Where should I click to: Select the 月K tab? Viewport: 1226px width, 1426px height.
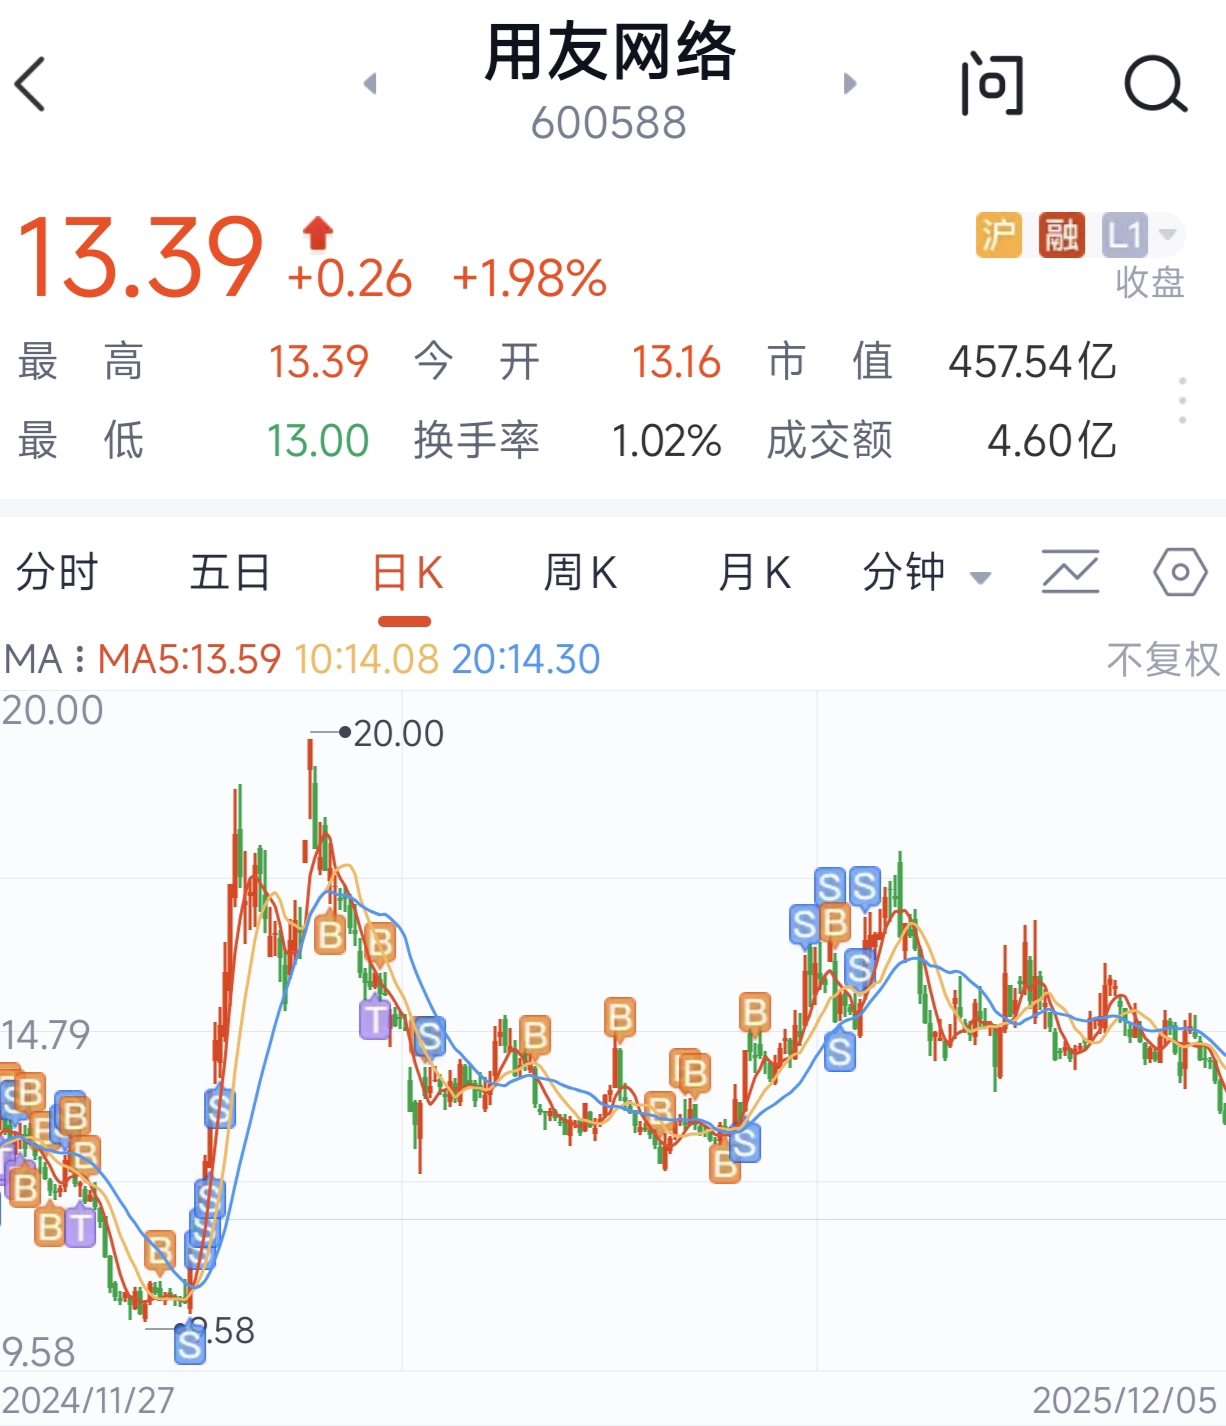[x=755, y=573]
